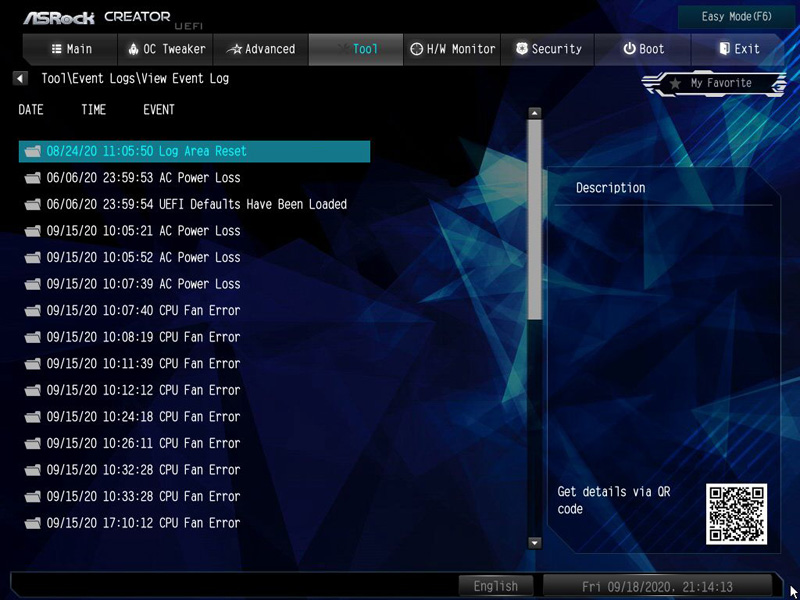This screenshot has width=800, height=600.
Task: Open My Favorite panel
Action: pyautogui.click(x=714, y=83)
